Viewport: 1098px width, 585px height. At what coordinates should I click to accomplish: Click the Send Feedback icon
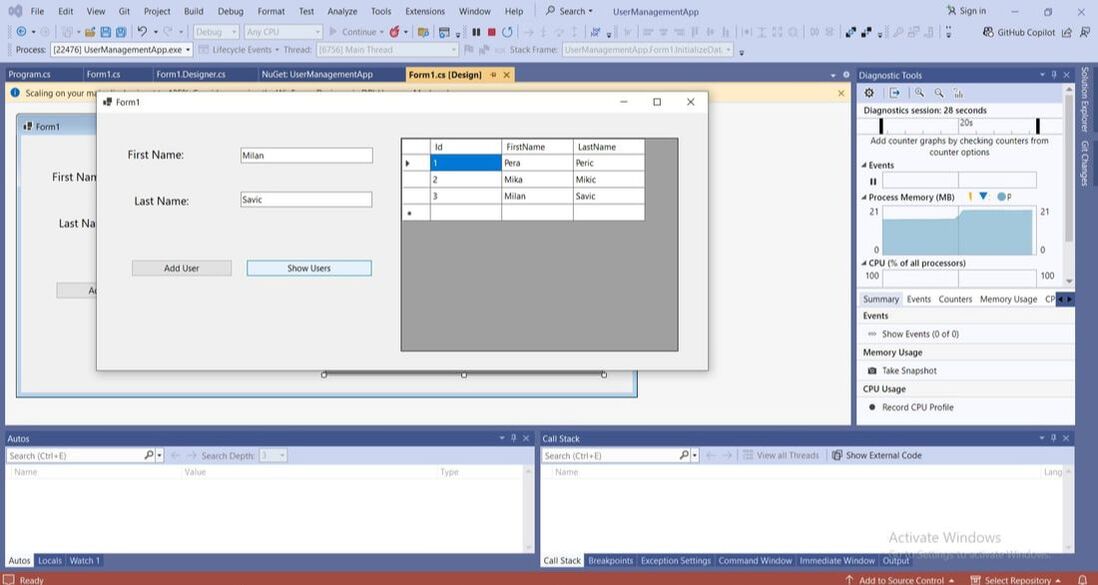[x=1085, y=32]
